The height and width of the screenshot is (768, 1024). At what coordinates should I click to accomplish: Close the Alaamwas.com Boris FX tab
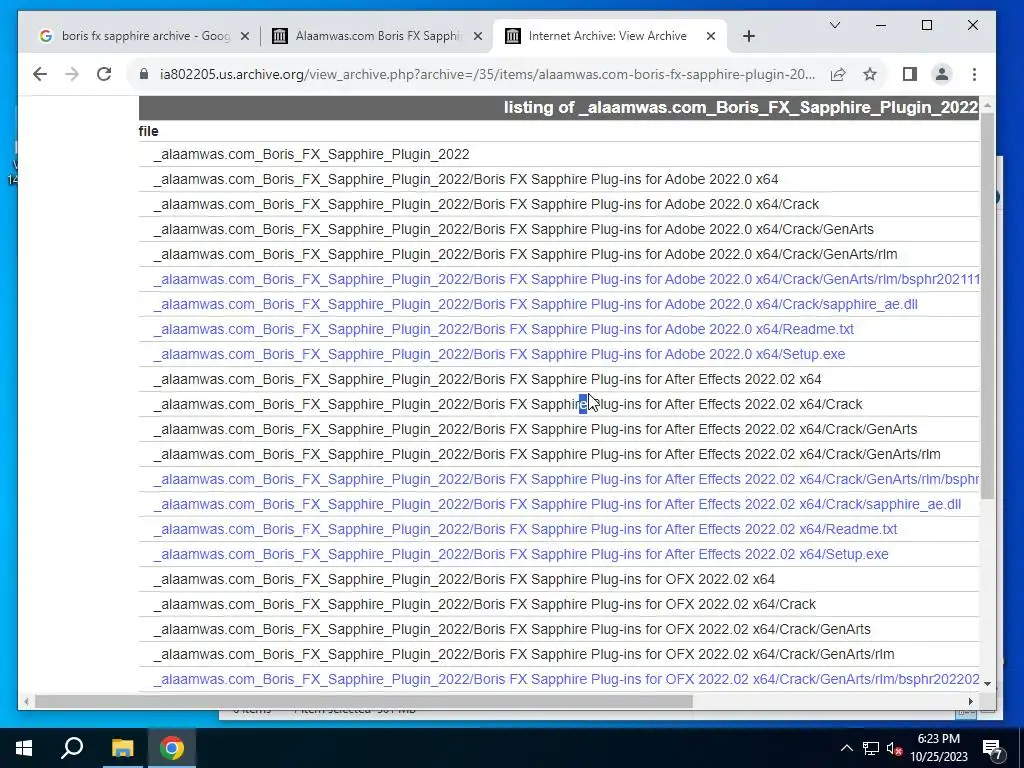click(x=478, y=37)
